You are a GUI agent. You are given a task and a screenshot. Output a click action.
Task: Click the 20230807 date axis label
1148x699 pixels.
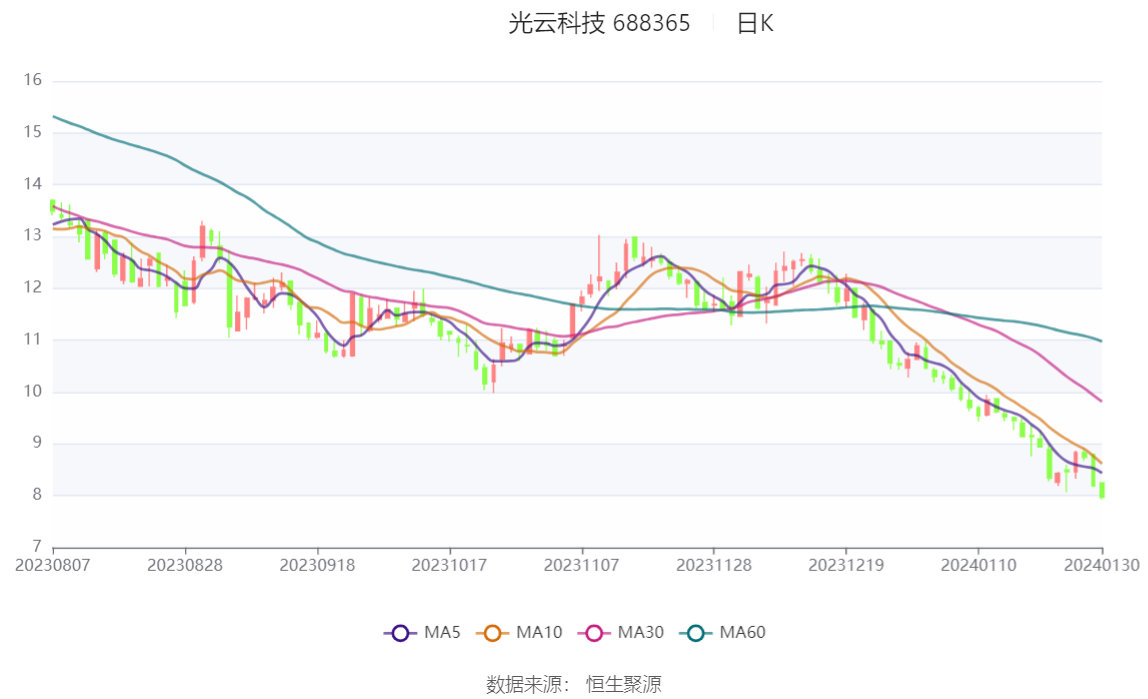click(53, 566)
